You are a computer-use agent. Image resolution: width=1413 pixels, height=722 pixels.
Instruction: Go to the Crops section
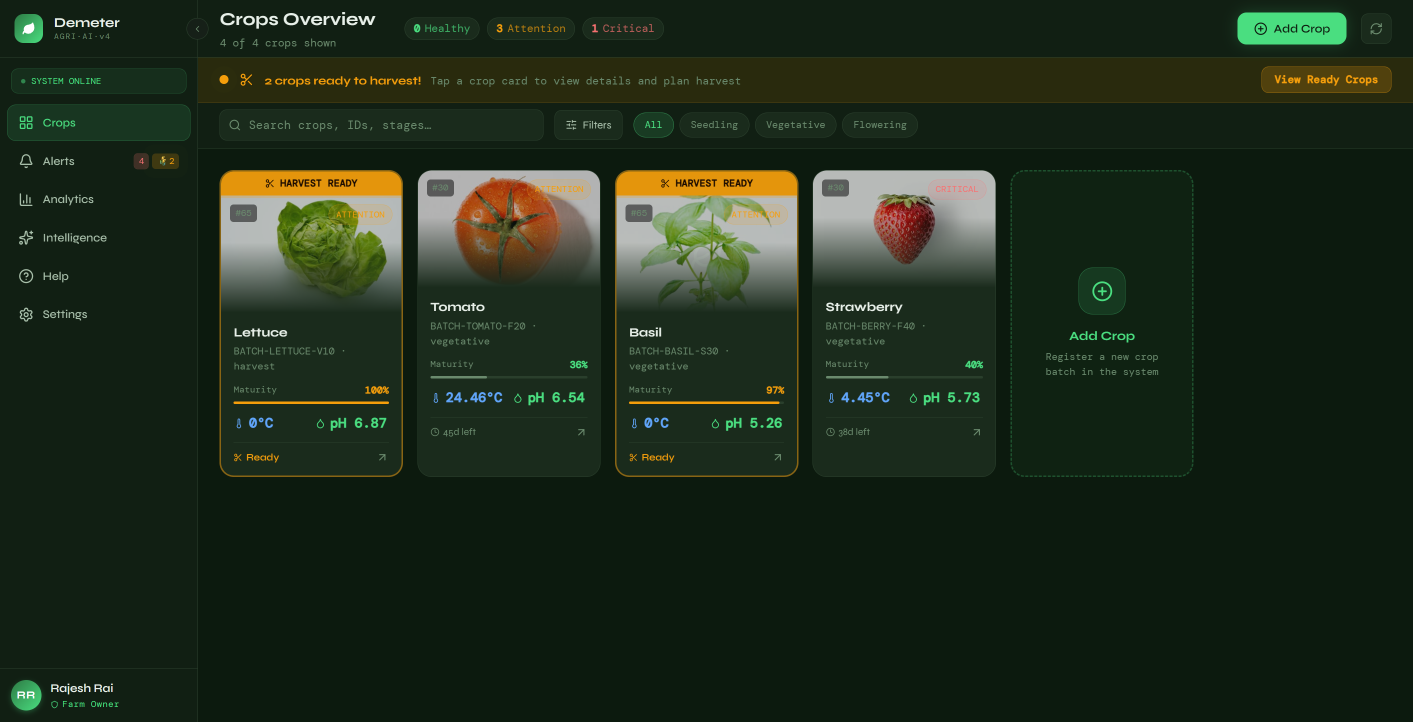(99, 123)
